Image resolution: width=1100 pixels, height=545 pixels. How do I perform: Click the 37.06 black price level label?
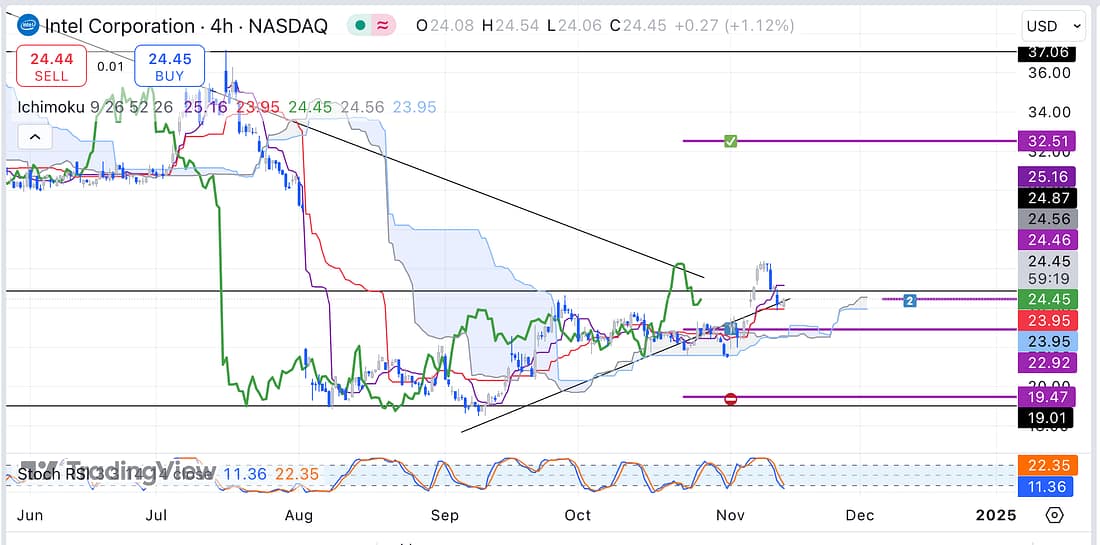(x=1045, y=52)
